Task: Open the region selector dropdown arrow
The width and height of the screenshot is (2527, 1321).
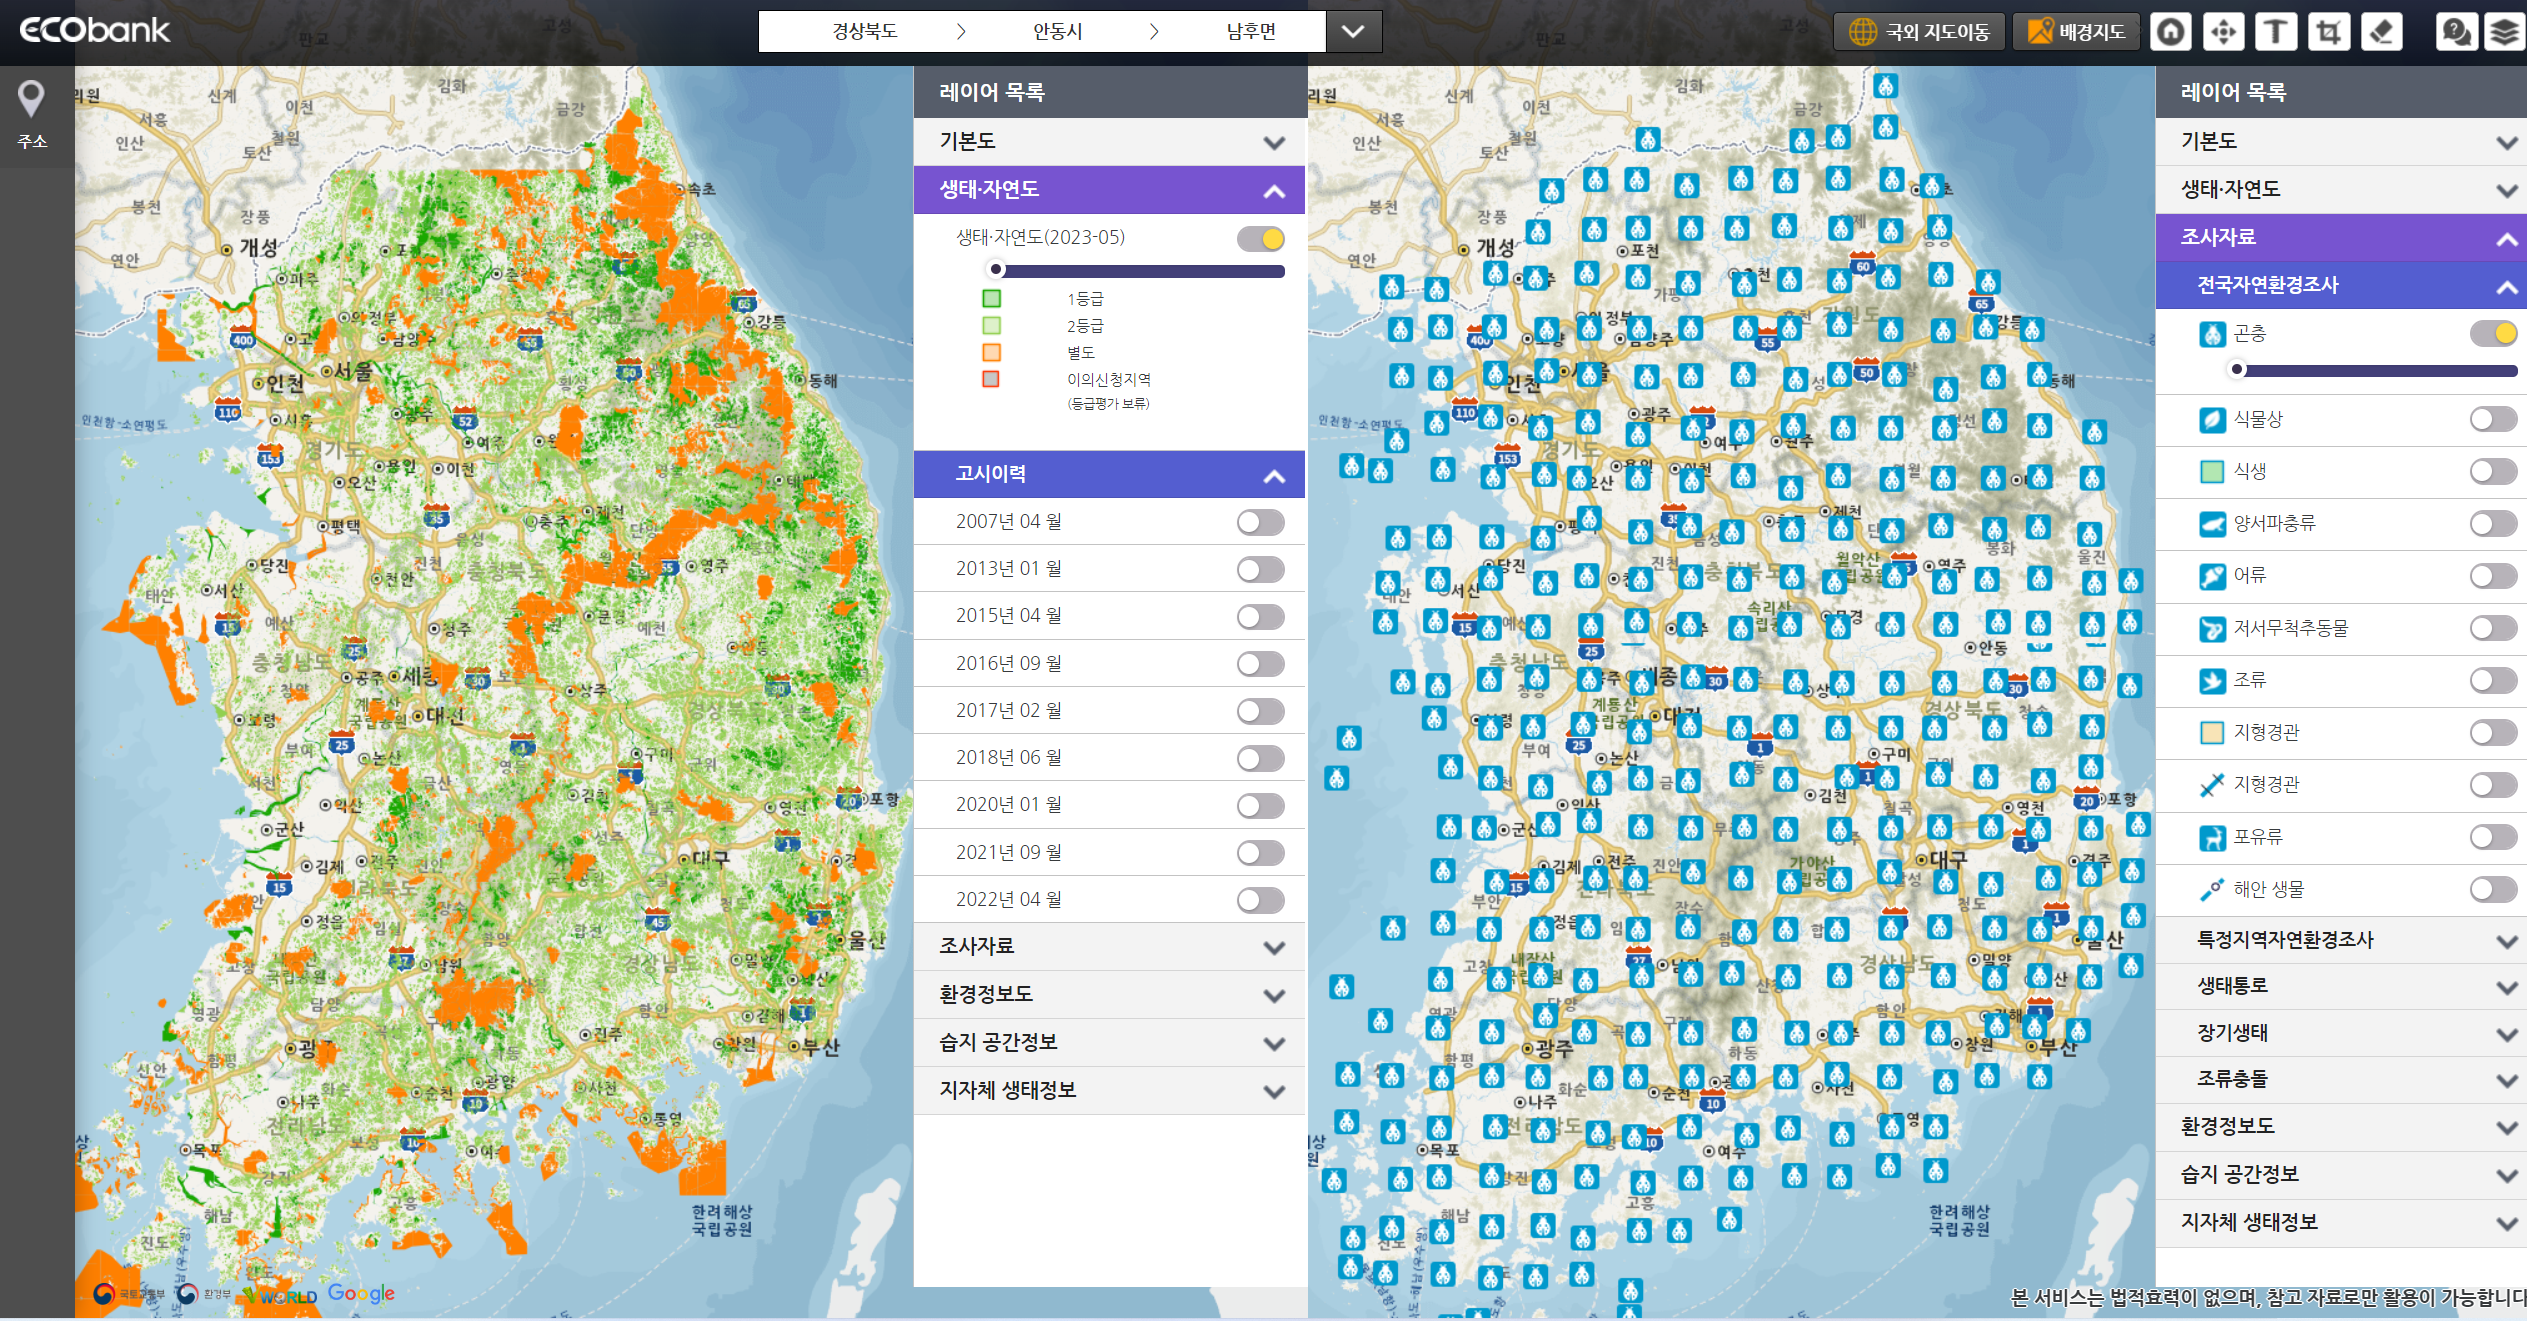Action: coord(1353,32)
